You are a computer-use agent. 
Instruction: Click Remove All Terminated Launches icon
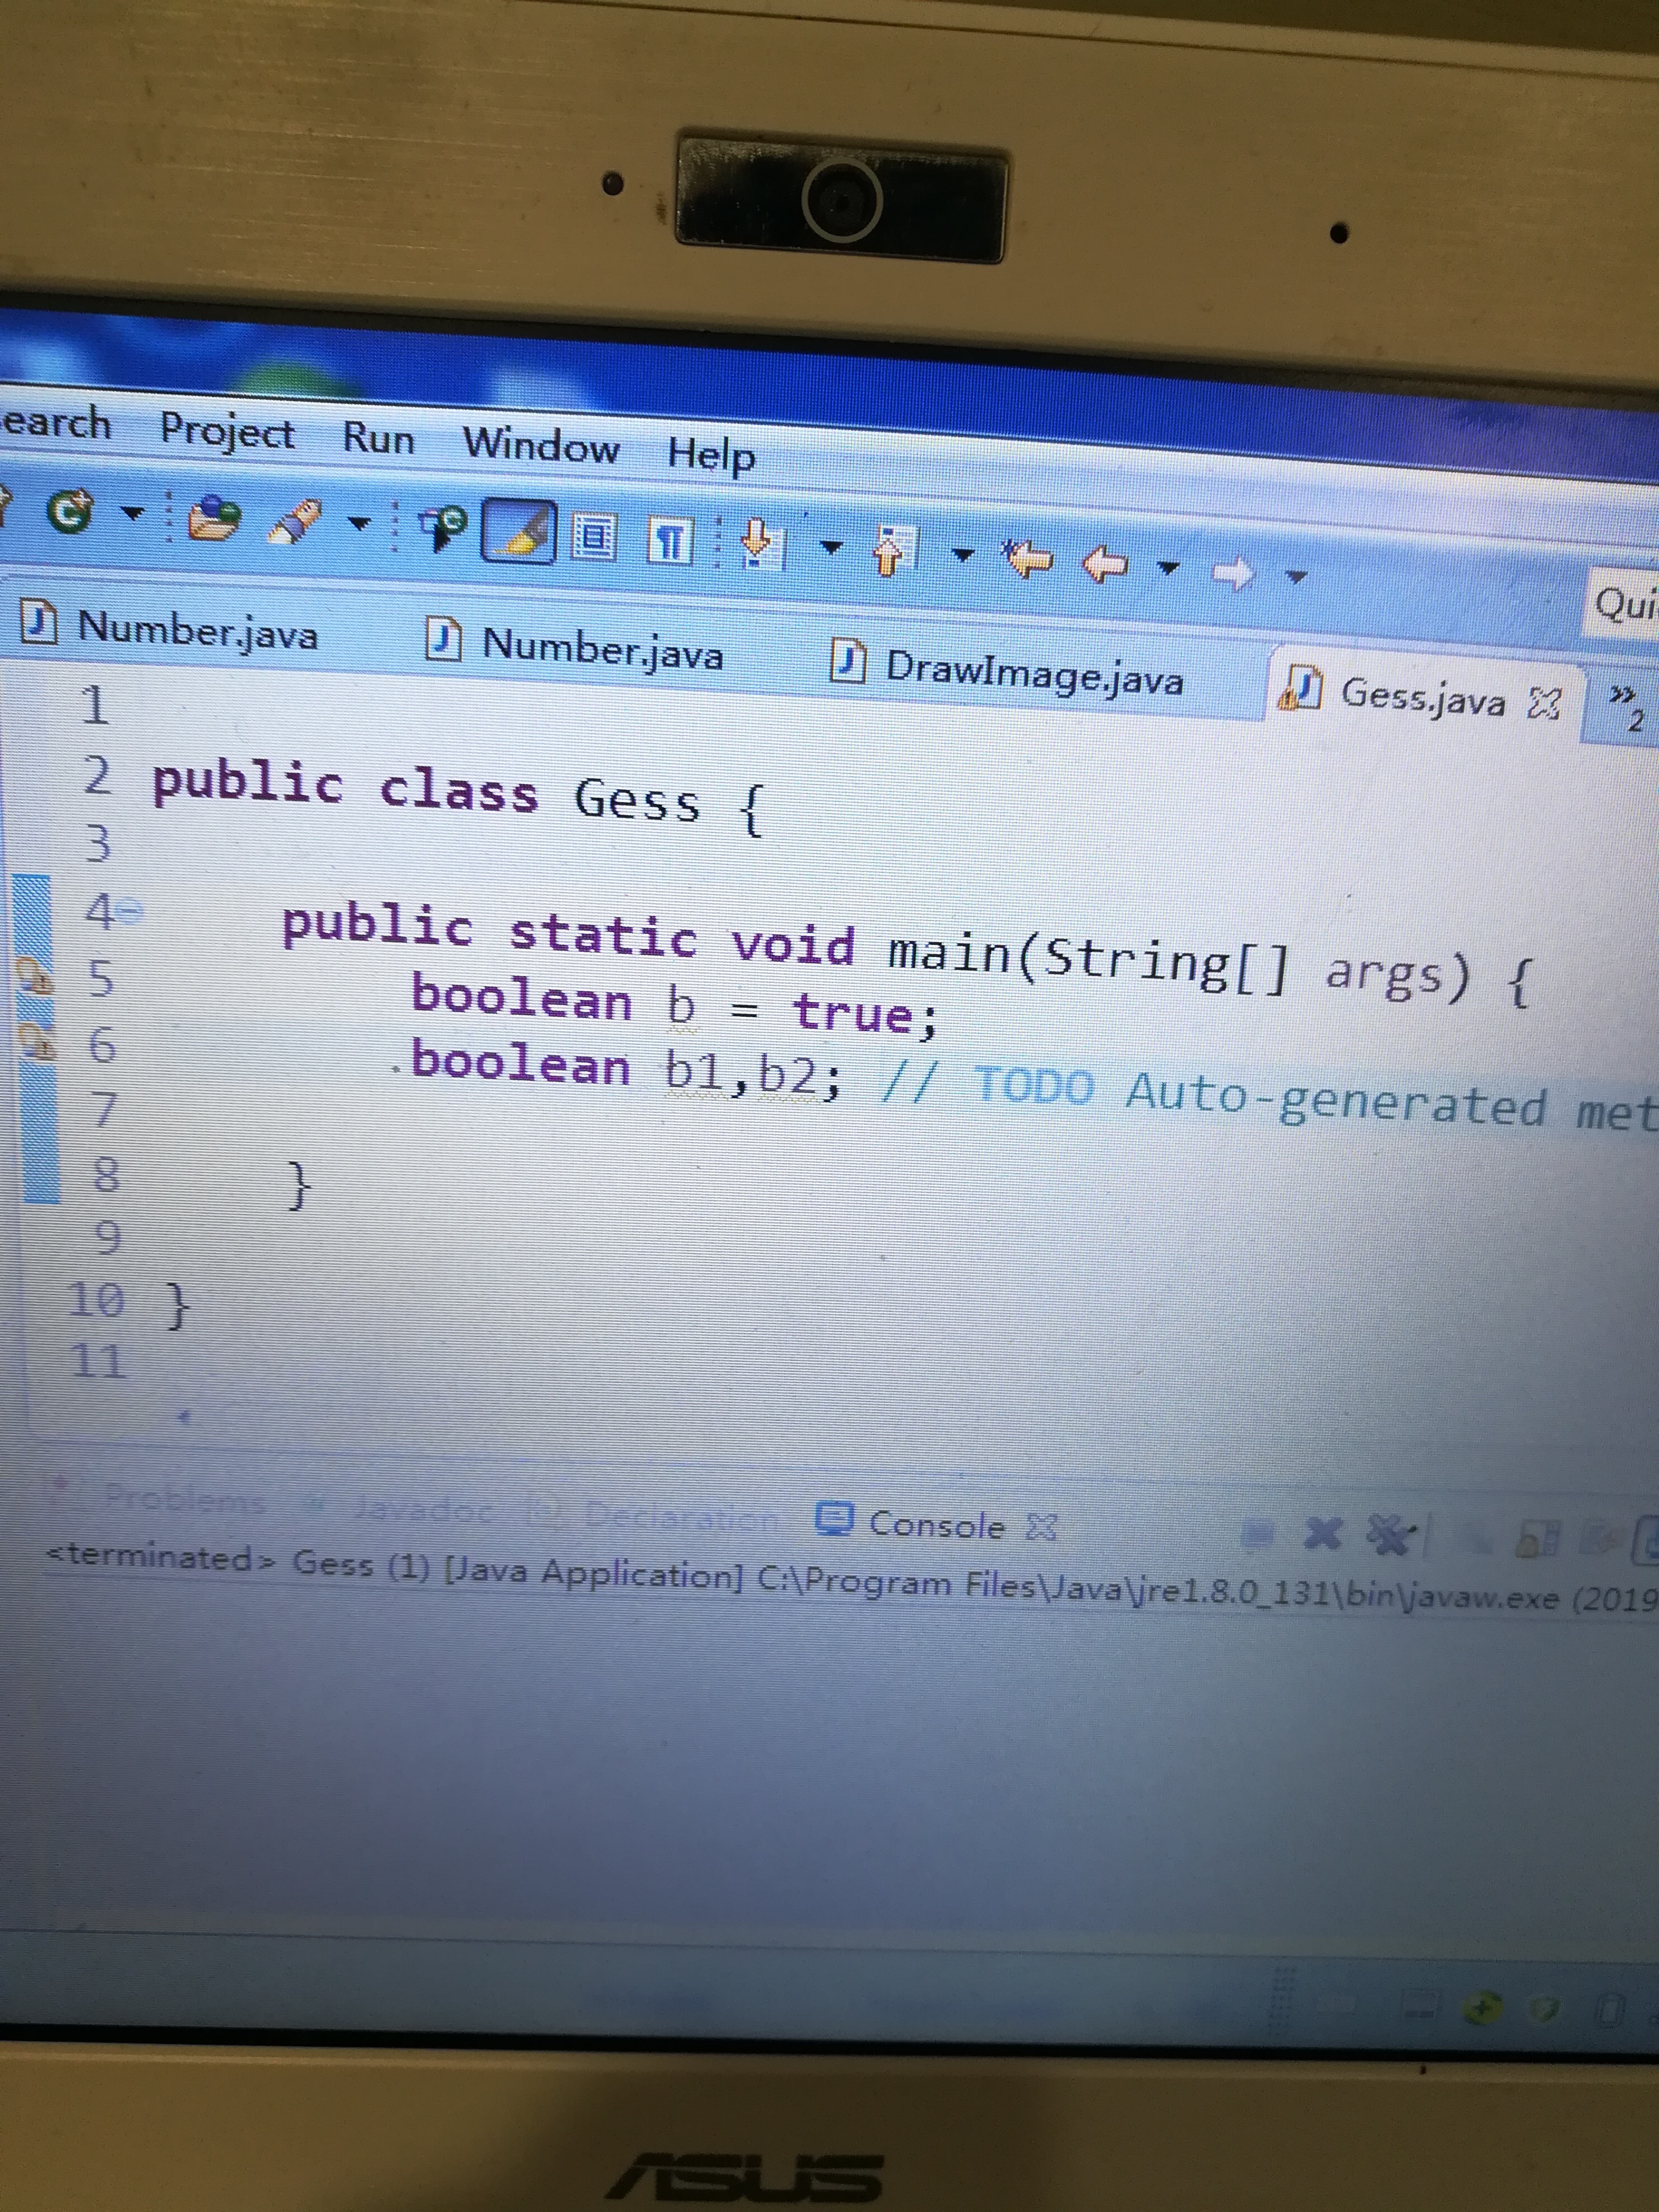(1391, 1535)
